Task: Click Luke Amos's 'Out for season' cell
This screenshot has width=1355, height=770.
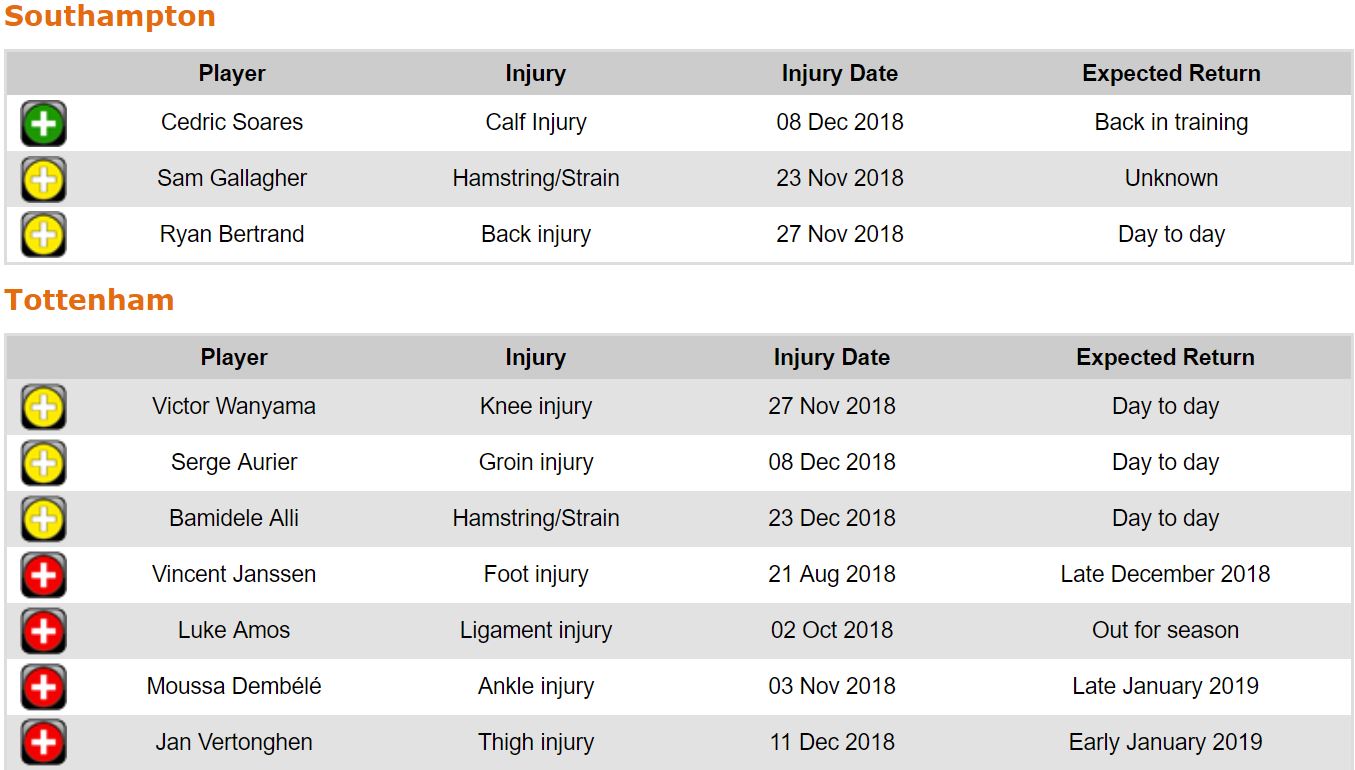Action: [x=1165, y=631]
